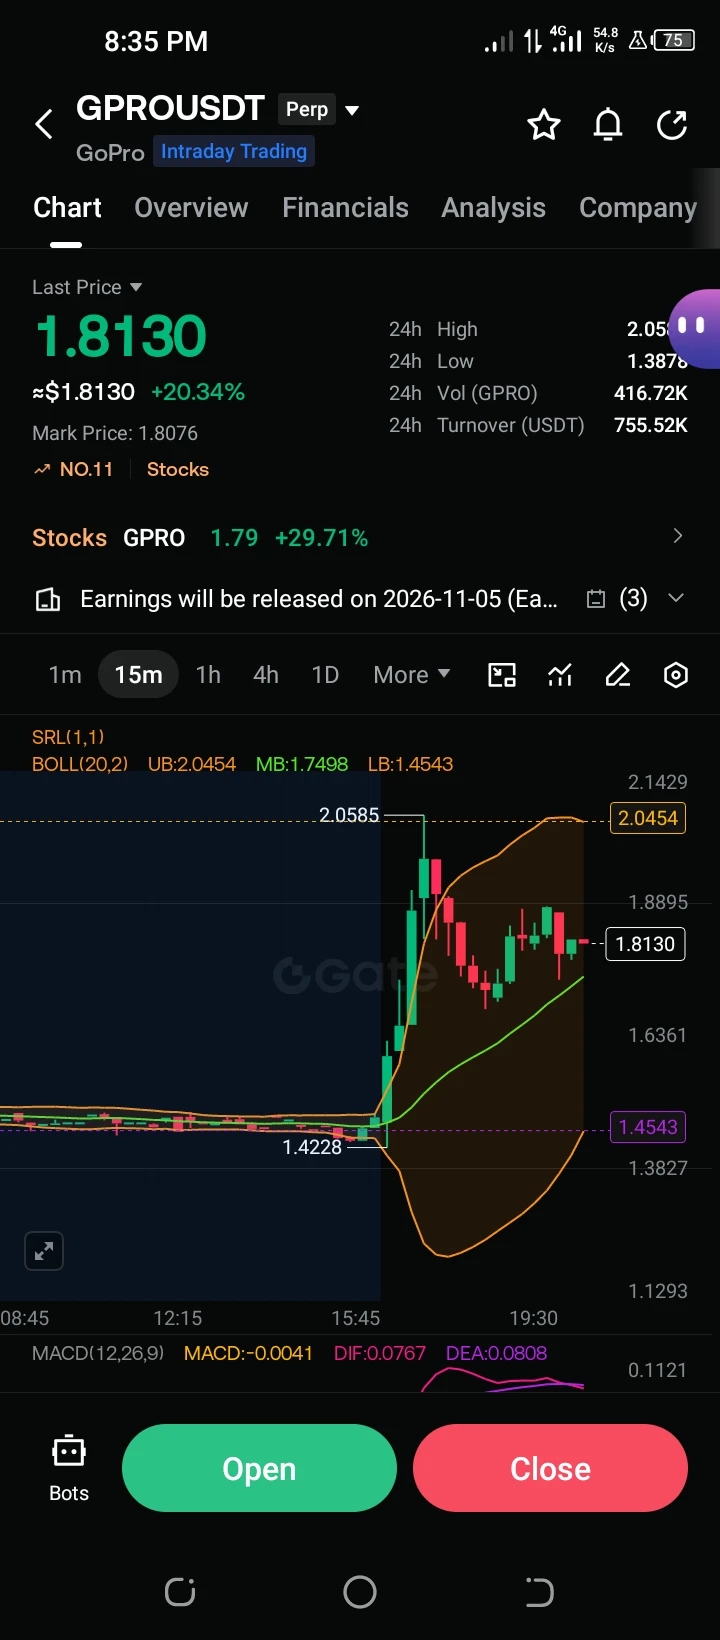Tap the large 1.8130 last price

pos(121,336)
